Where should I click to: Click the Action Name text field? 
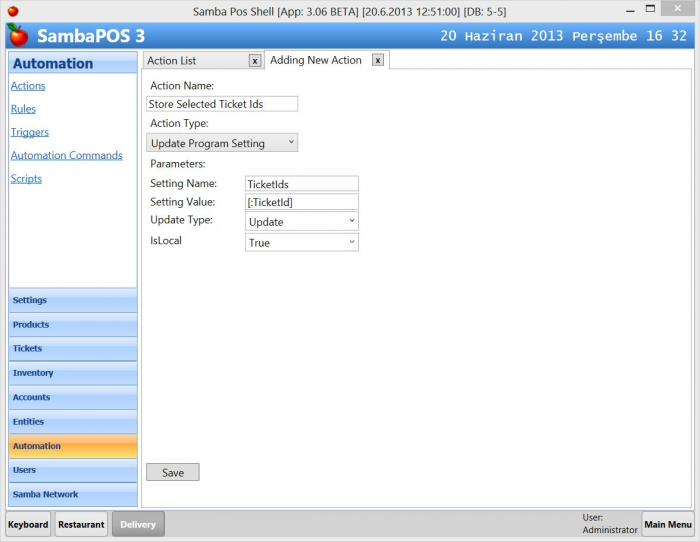[221, 104]
